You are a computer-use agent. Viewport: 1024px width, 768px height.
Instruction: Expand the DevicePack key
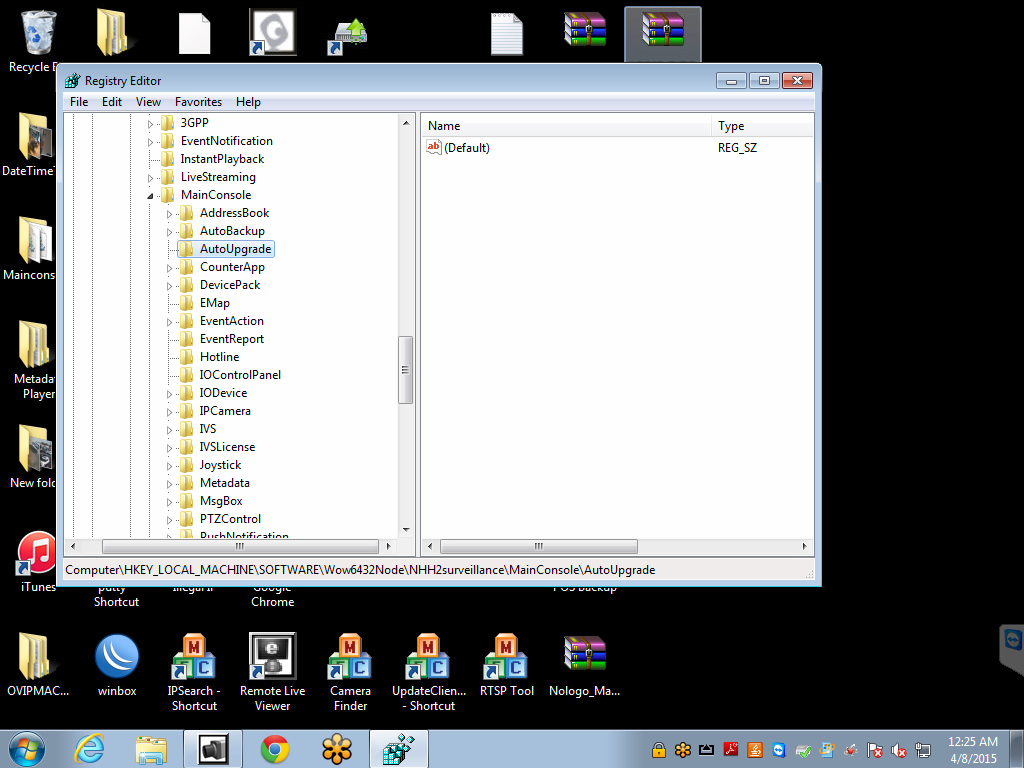pyautogui.click(x=169, y=286)
